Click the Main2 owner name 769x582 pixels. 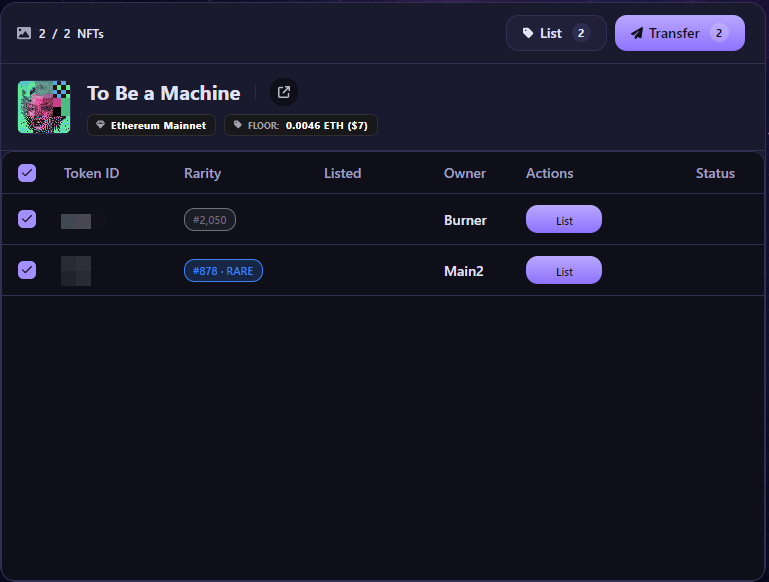[x=464, y=271]
